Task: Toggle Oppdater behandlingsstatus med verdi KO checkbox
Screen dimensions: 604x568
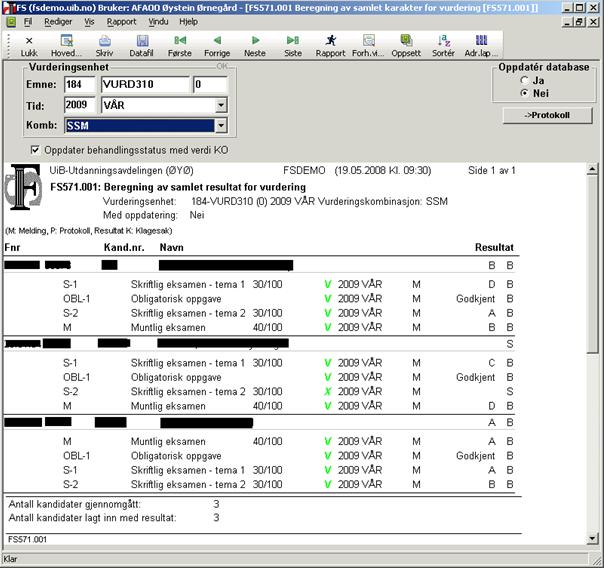Action: point(35,150)
